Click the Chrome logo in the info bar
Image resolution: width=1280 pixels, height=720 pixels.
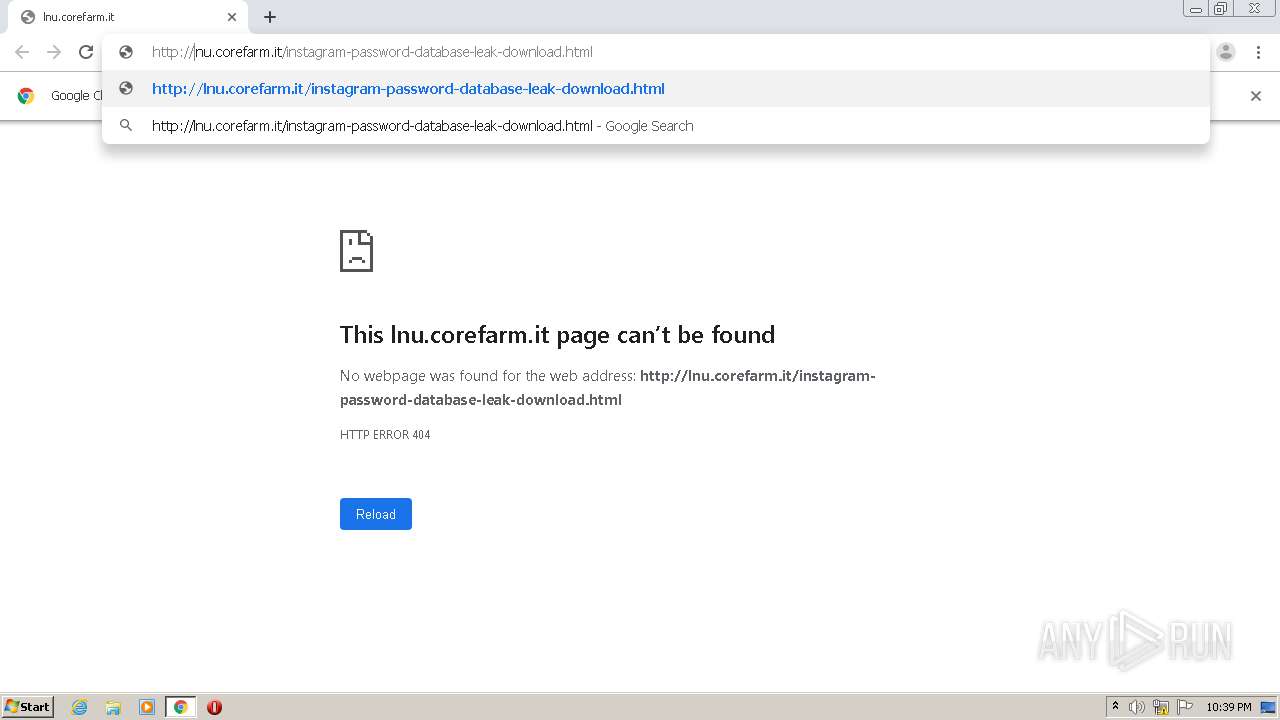26,96
